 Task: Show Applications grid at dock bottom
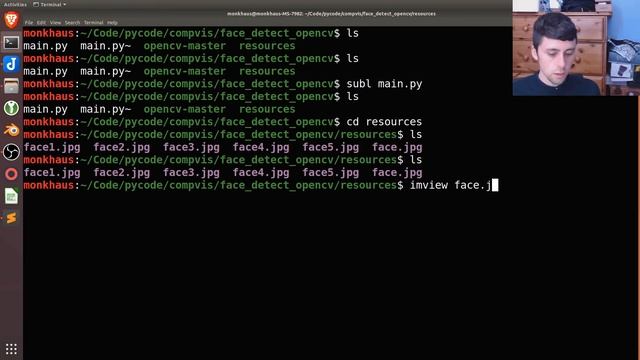click(11, 349)
